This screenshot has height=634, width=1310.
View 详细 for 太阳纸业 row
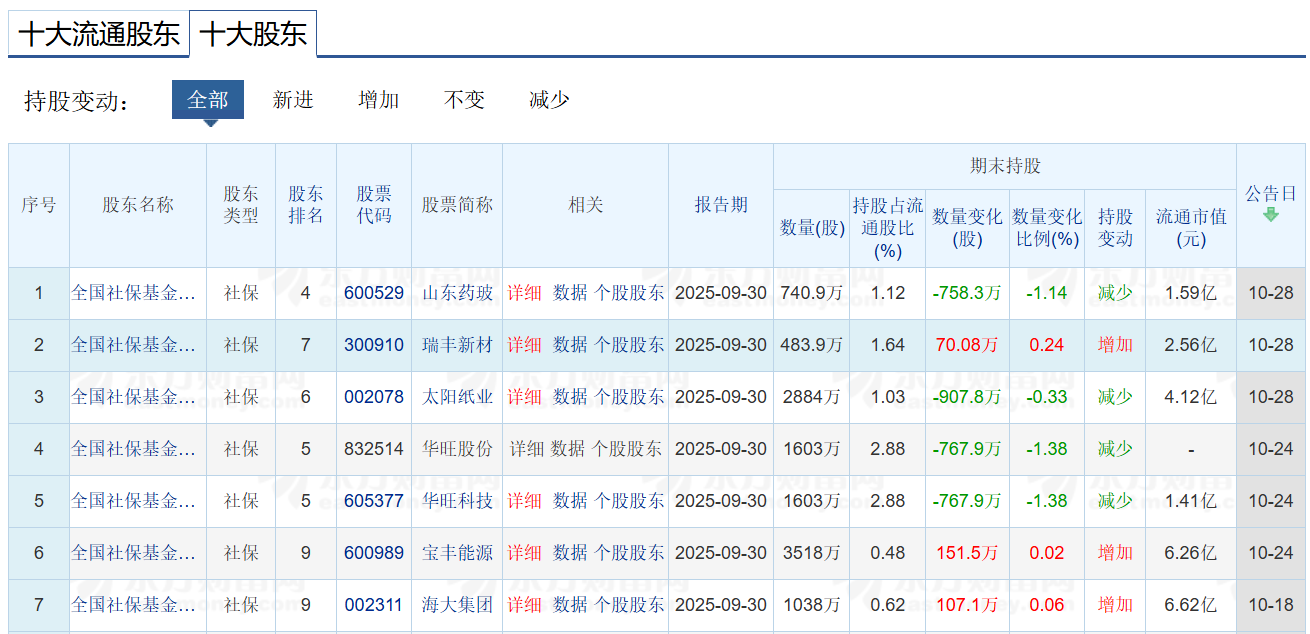tap(524, 397)
